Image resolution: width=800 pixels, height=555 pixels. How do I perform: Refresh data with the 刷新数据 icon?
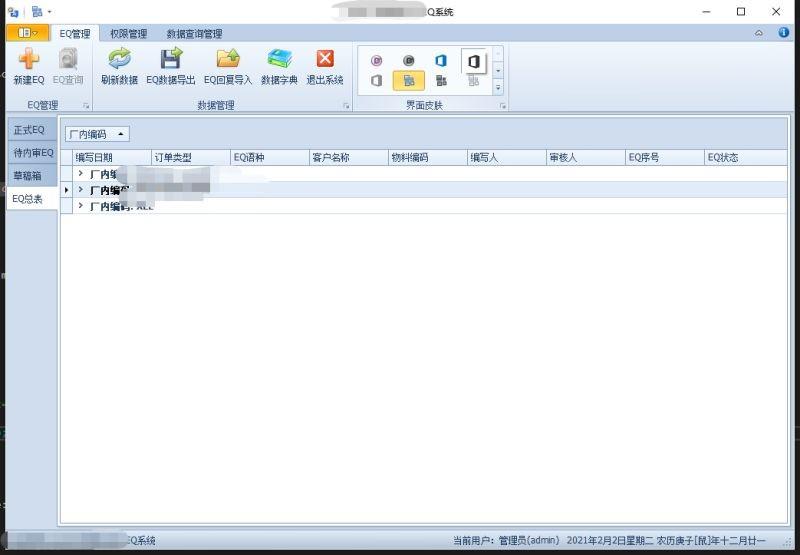[119, 62]
